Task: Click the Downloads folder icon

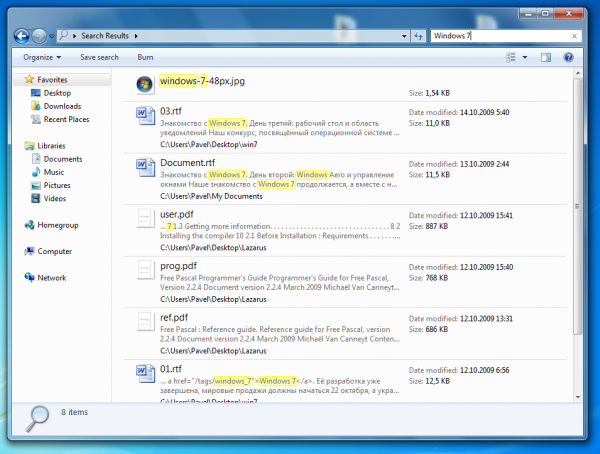Action: coord(36,106)
